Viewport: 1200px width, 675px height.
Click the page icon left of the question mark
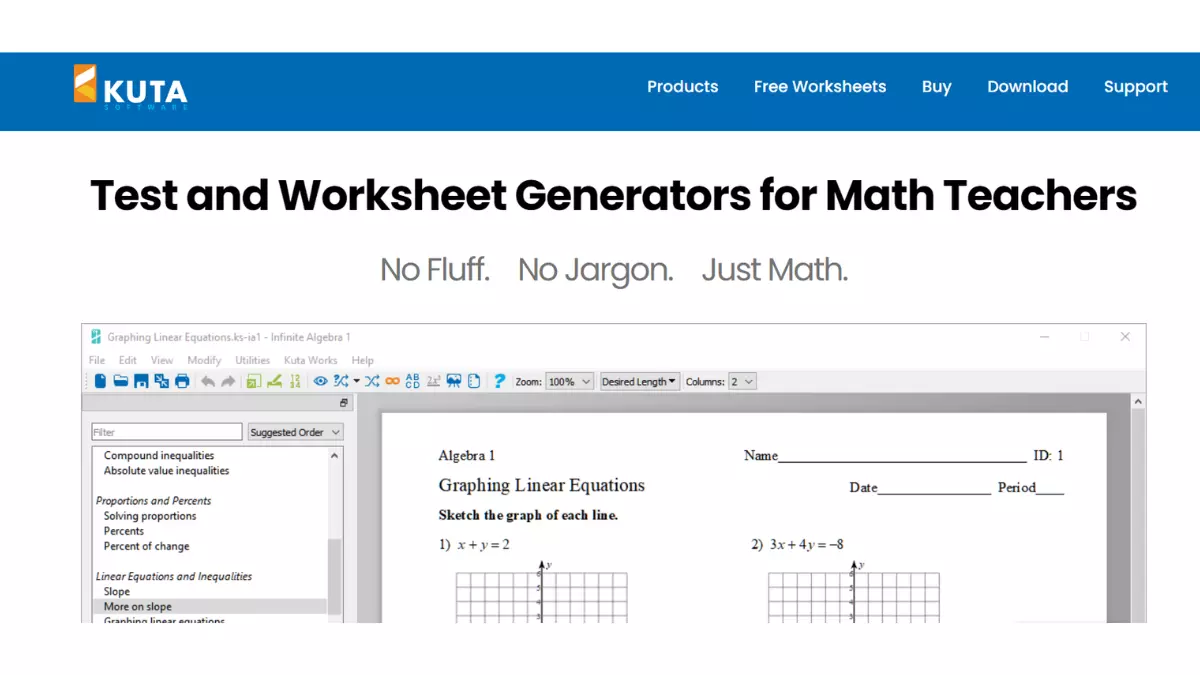(x=474, y=381)
